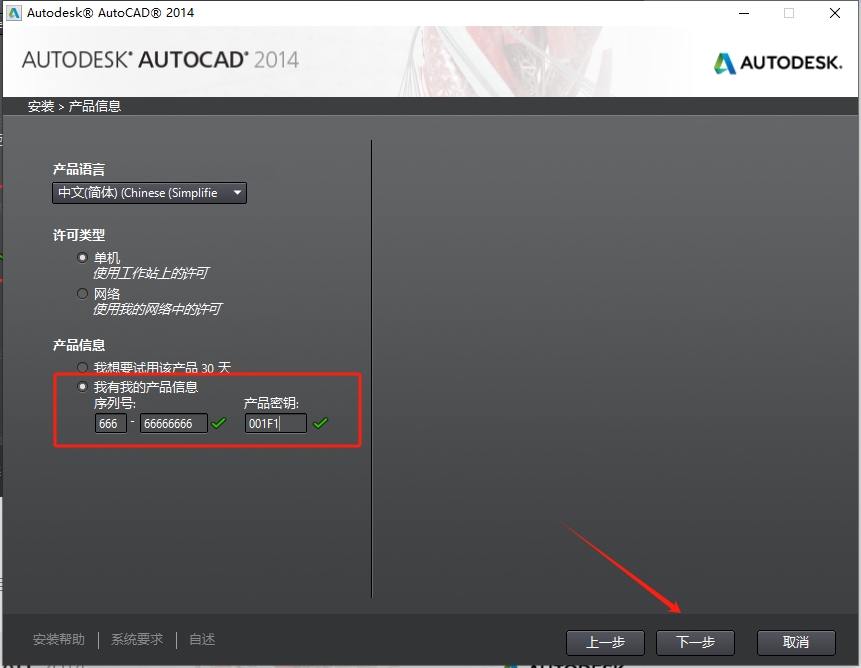Select the 网络 license type radio button
The image size is (861, 668).
click(x=82, y=293)
